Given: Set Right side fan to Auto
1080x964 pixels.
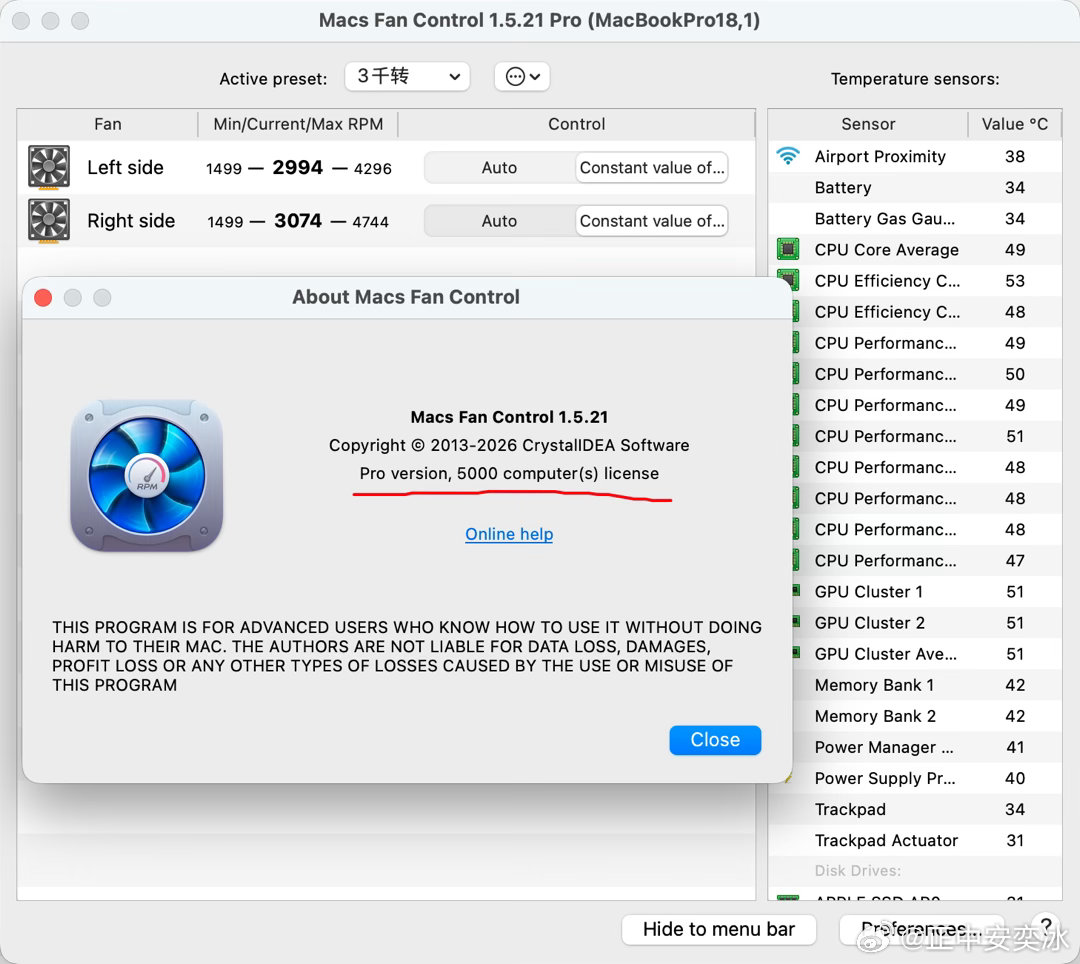Looking at the screenshot, I should pos(499,221).
